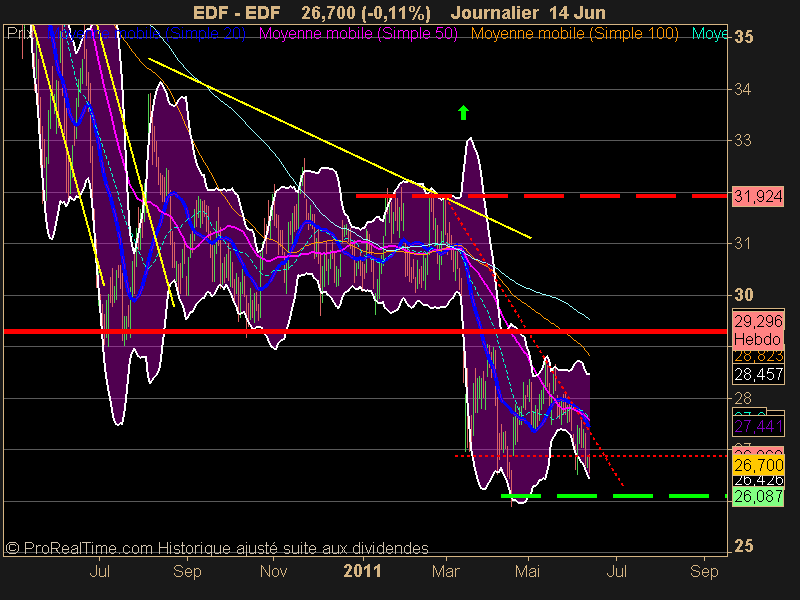Click the '2011' year axis label
Screen dimensions: 800x600
coord(362,571)
